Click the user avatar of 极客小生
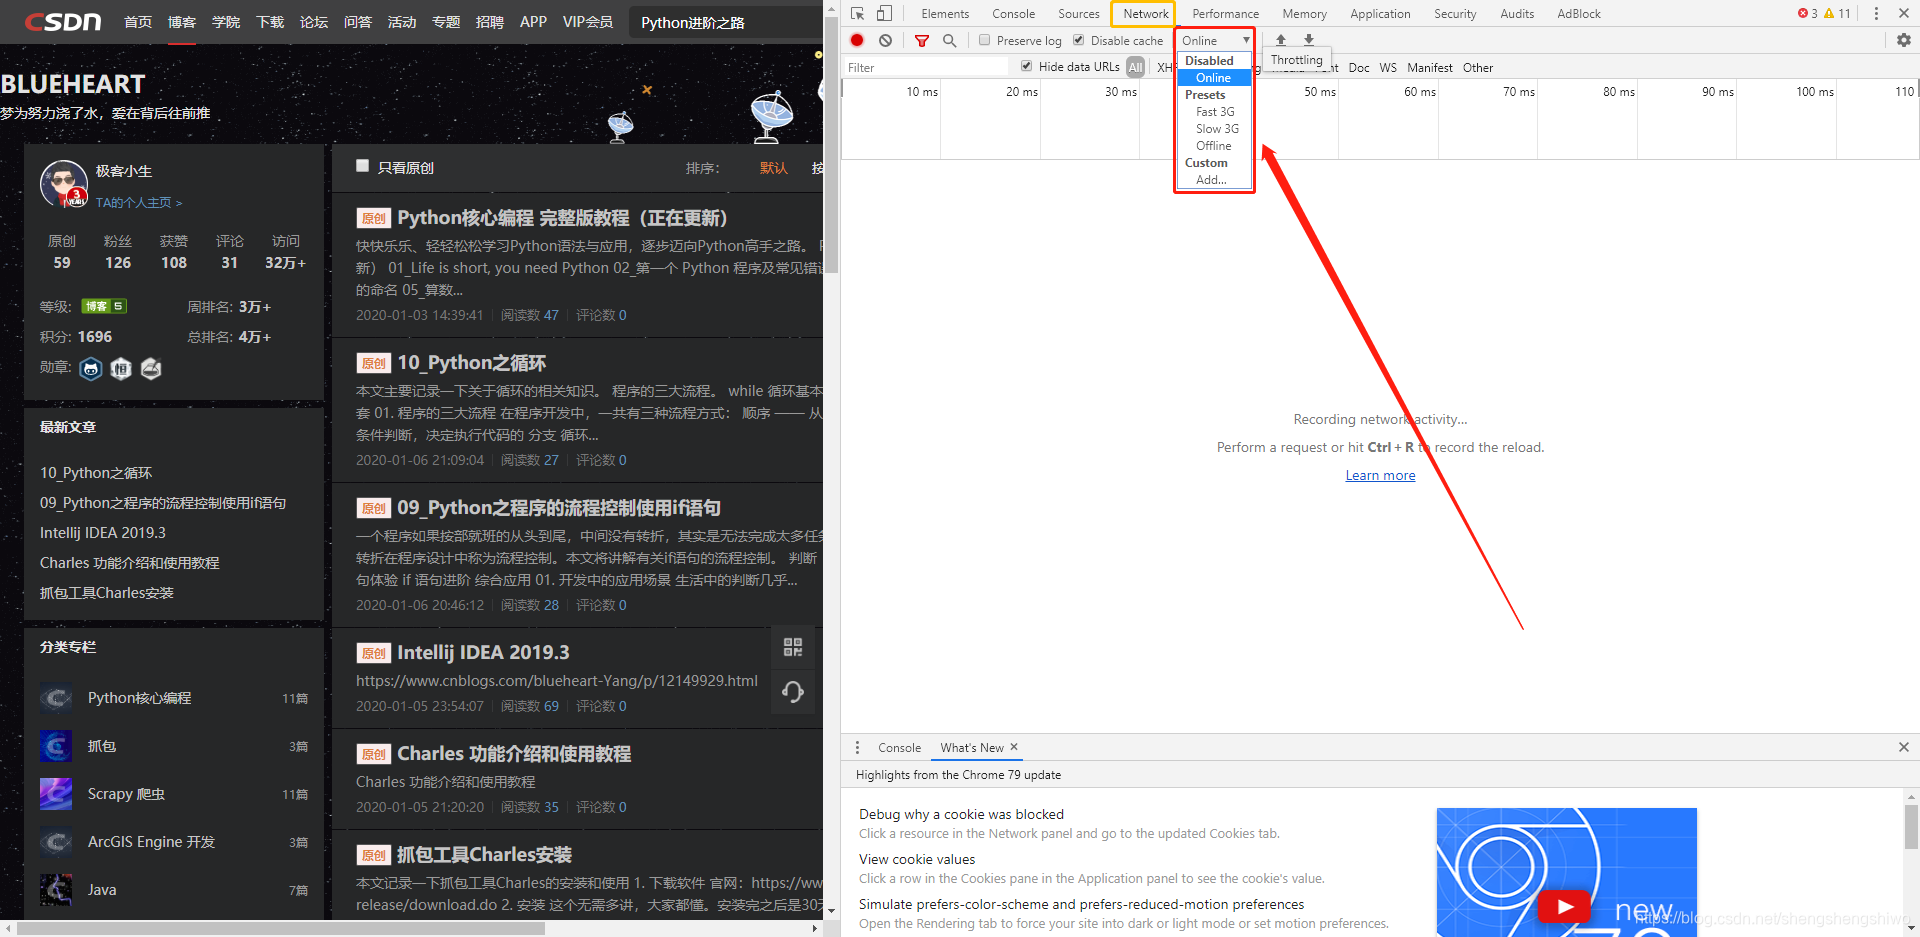The width and height of the screenshot is (1920, 937). (x=64, y=184)
